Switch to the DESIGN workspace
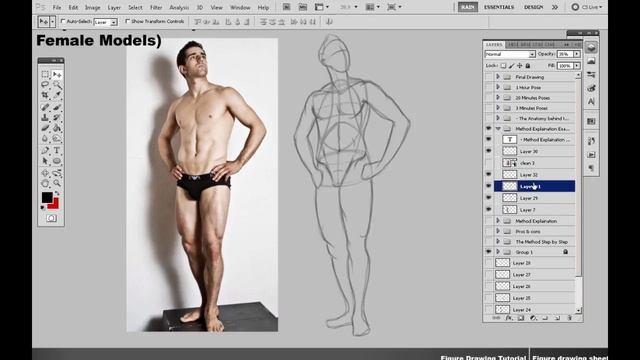The width and height of the screenshot is (640, 360). (533, 7)
